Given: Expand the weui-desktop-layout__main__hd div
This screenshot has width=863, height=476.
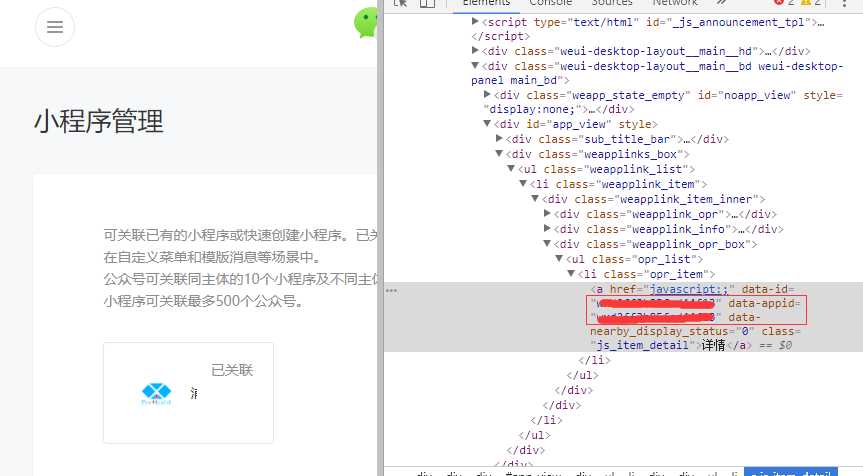Looking at the screenshot, I should point(475,50).
